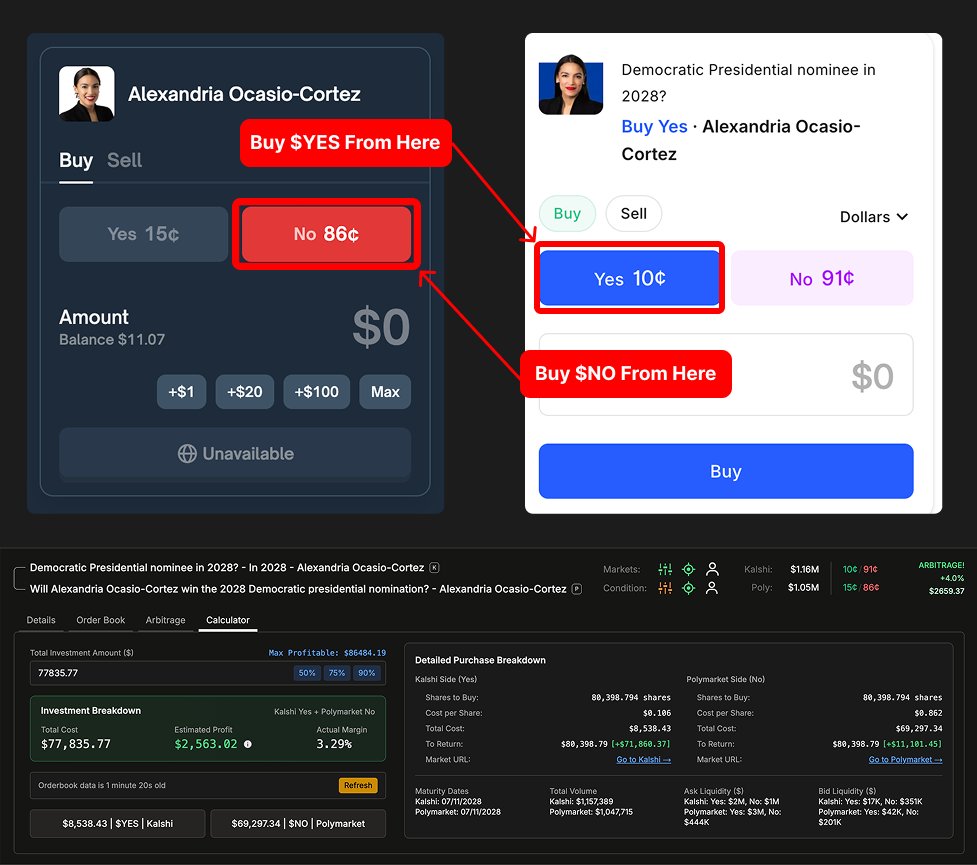This screenshot has width=977, height=865.
Task: Click Poly volume $1.05M value
Action: (x=803, y=588)
